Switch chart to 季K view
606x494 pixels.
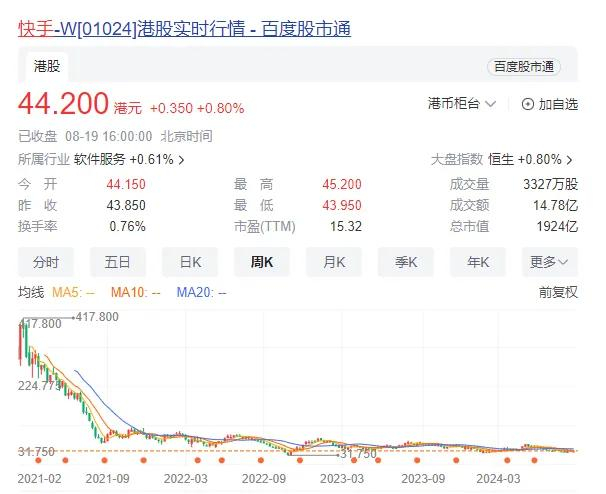coord(406,262)
